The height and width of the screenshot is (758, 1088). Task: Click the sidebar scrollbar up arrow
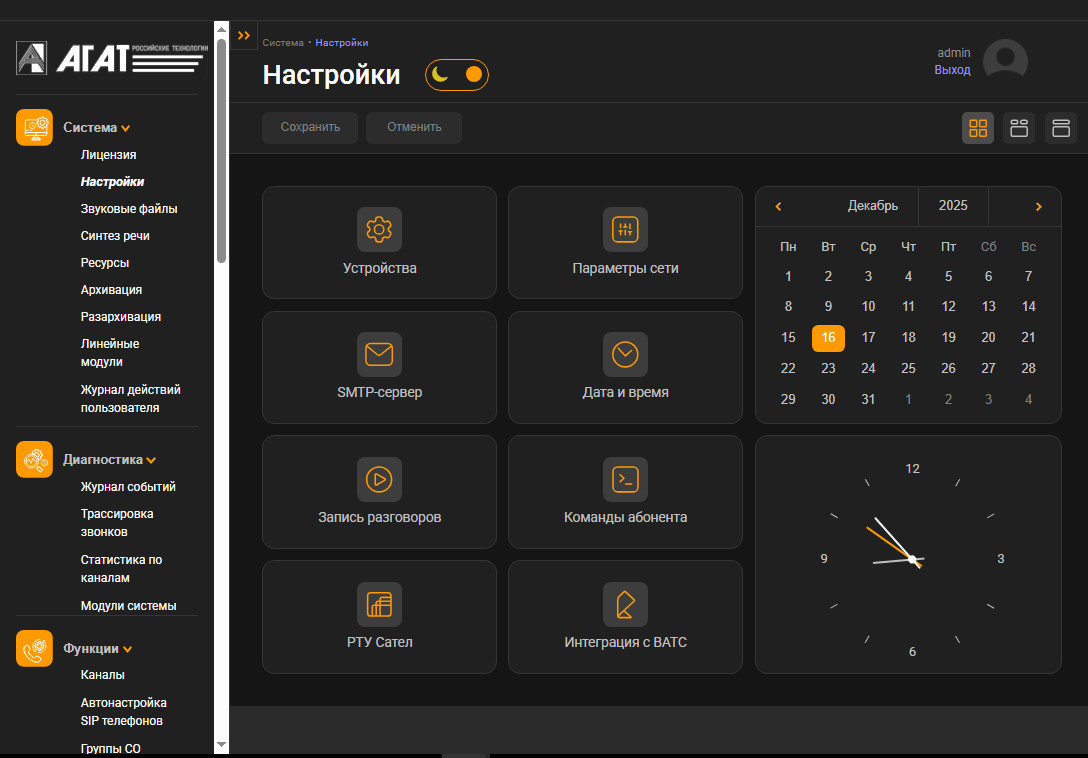(221, 28)
